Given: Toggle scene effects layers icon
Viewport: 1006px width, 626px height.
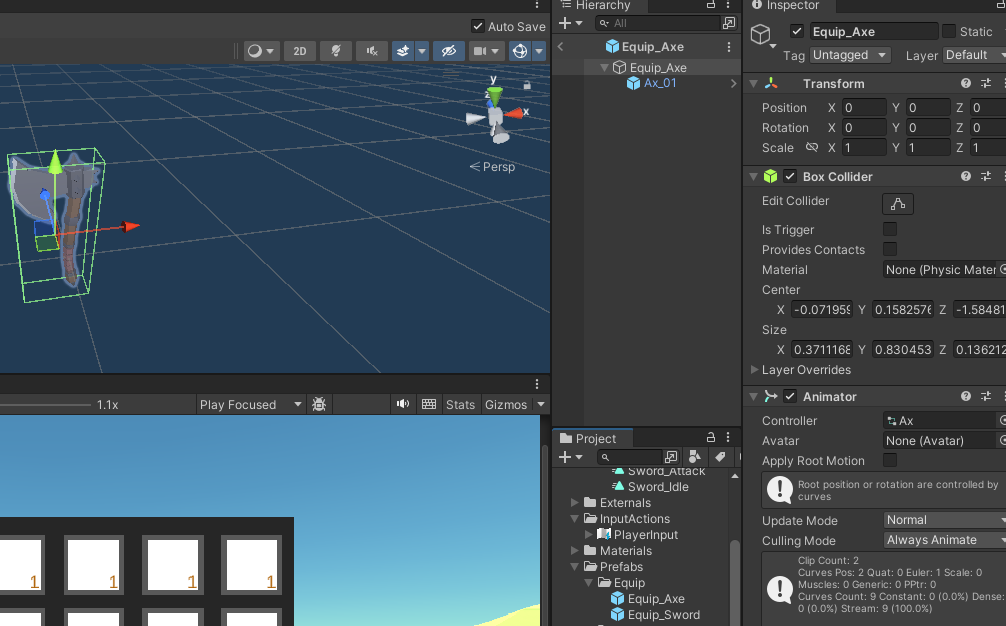Looking at the screenshot, I should 403,51.
